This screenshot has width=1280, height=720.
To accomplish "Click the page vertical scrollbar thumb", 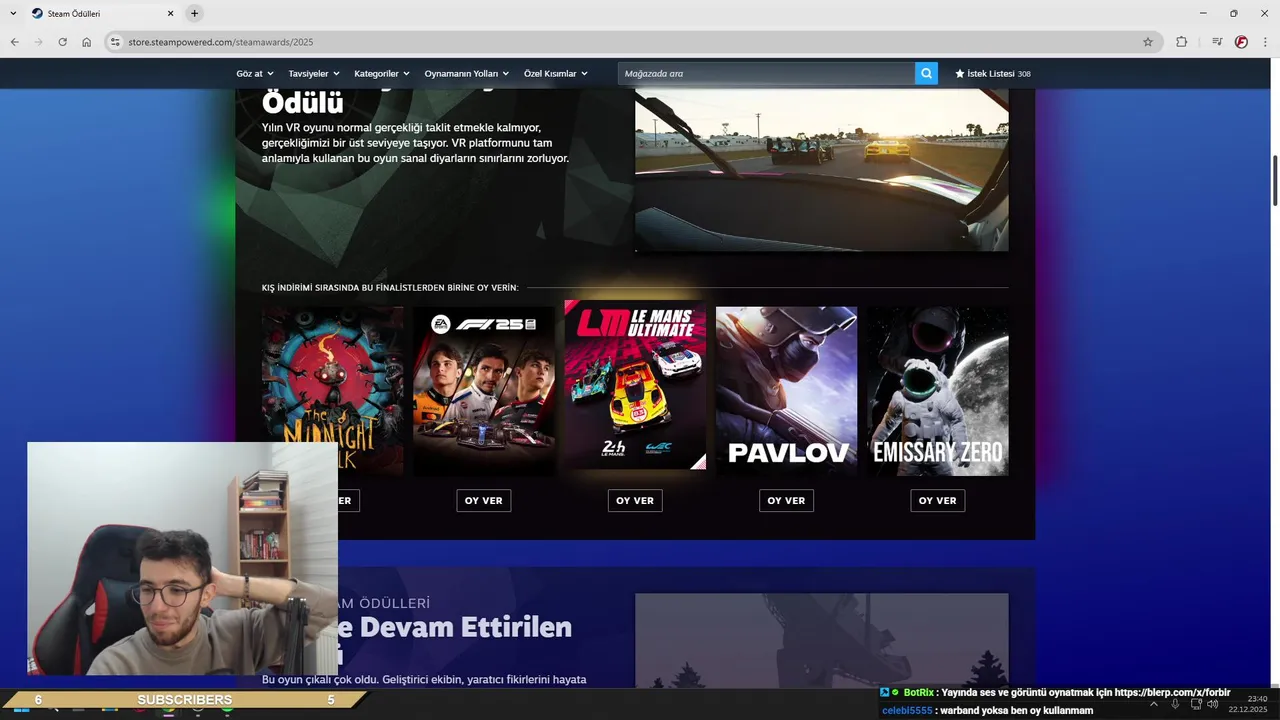I will click(1275, 181).
